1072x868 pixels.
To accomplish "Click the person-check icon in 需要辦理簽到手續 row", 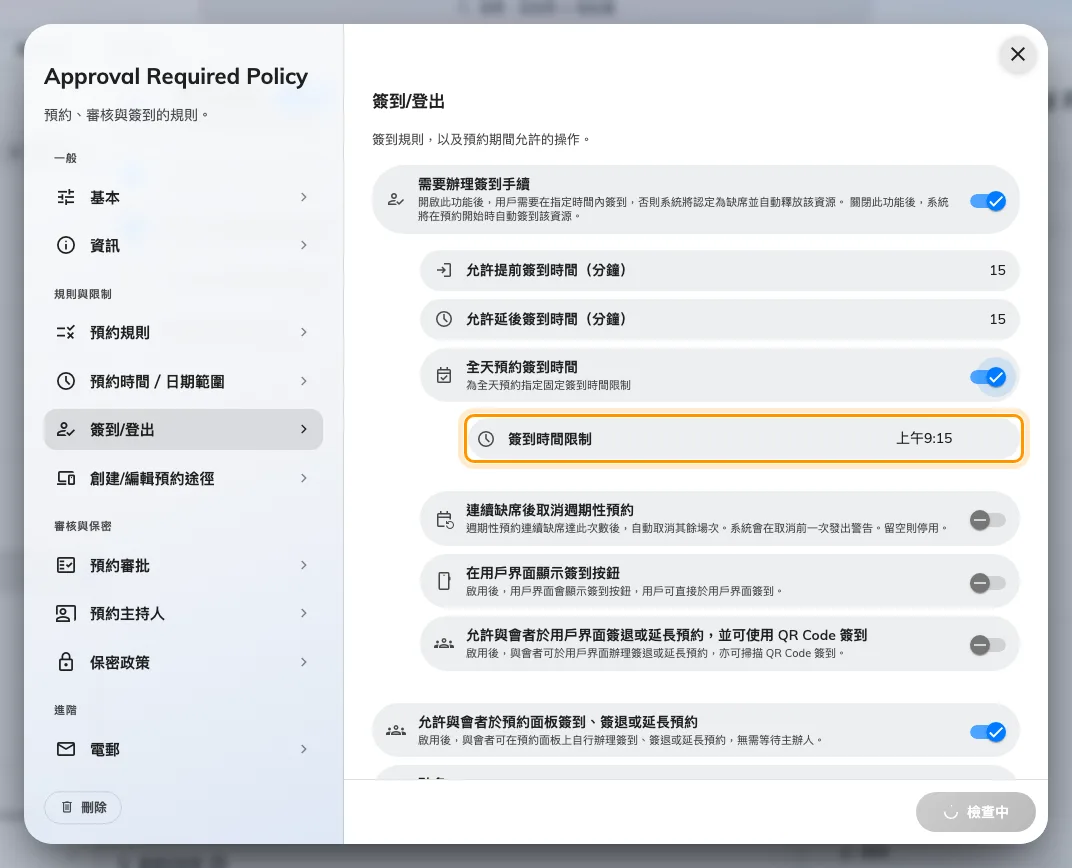I will click(395, 200).
